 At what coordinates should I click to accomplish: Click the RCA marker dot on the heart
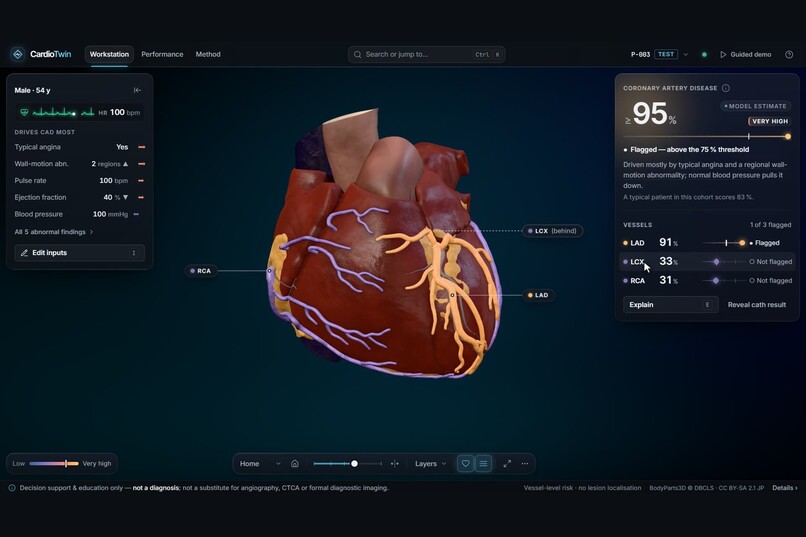[x=269, y=270]
